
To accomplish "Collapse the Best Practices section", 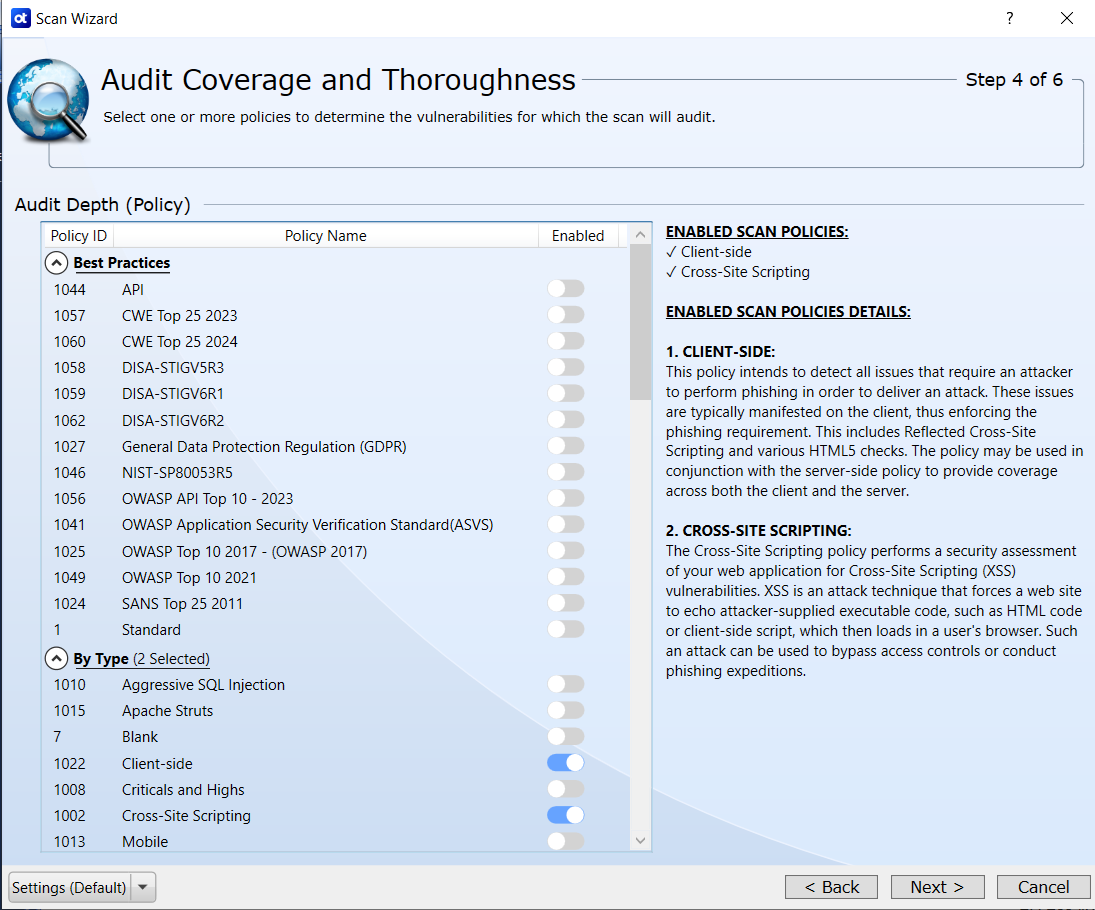I will [56, 263].
